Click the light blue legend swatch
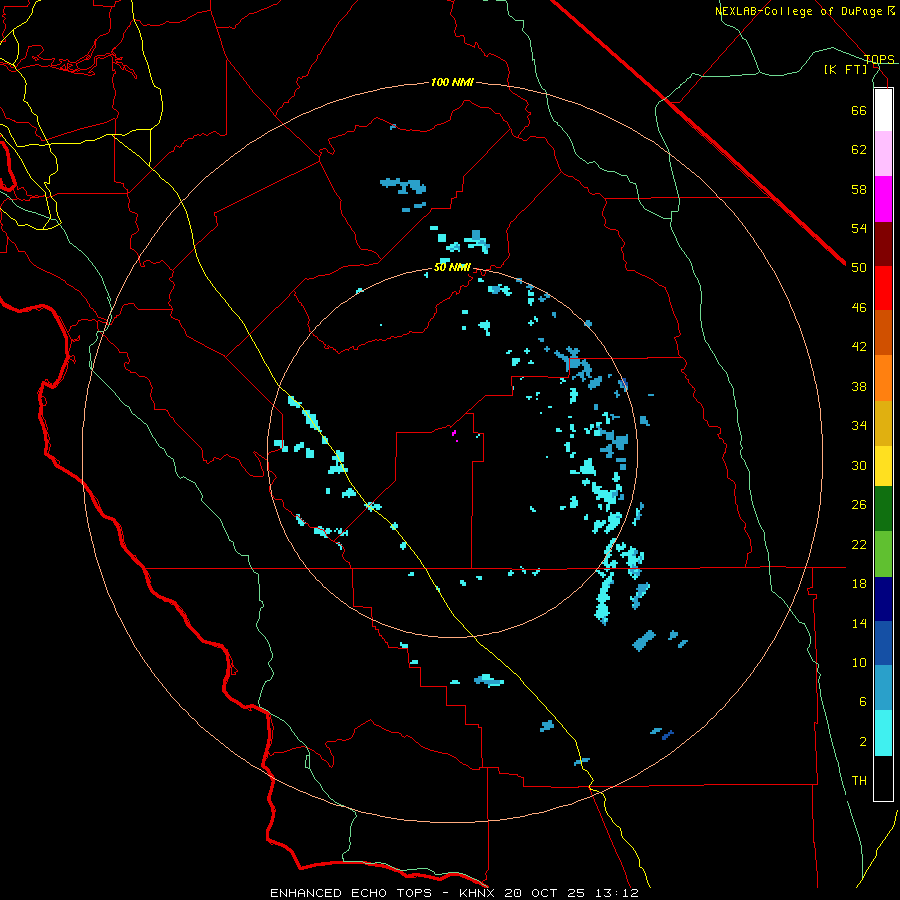The image size is (900, 900). (883, 688)
